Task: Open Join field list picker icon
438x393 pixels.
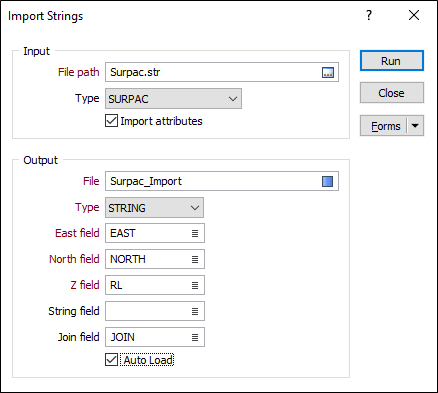Action: (x=195, y=337)
